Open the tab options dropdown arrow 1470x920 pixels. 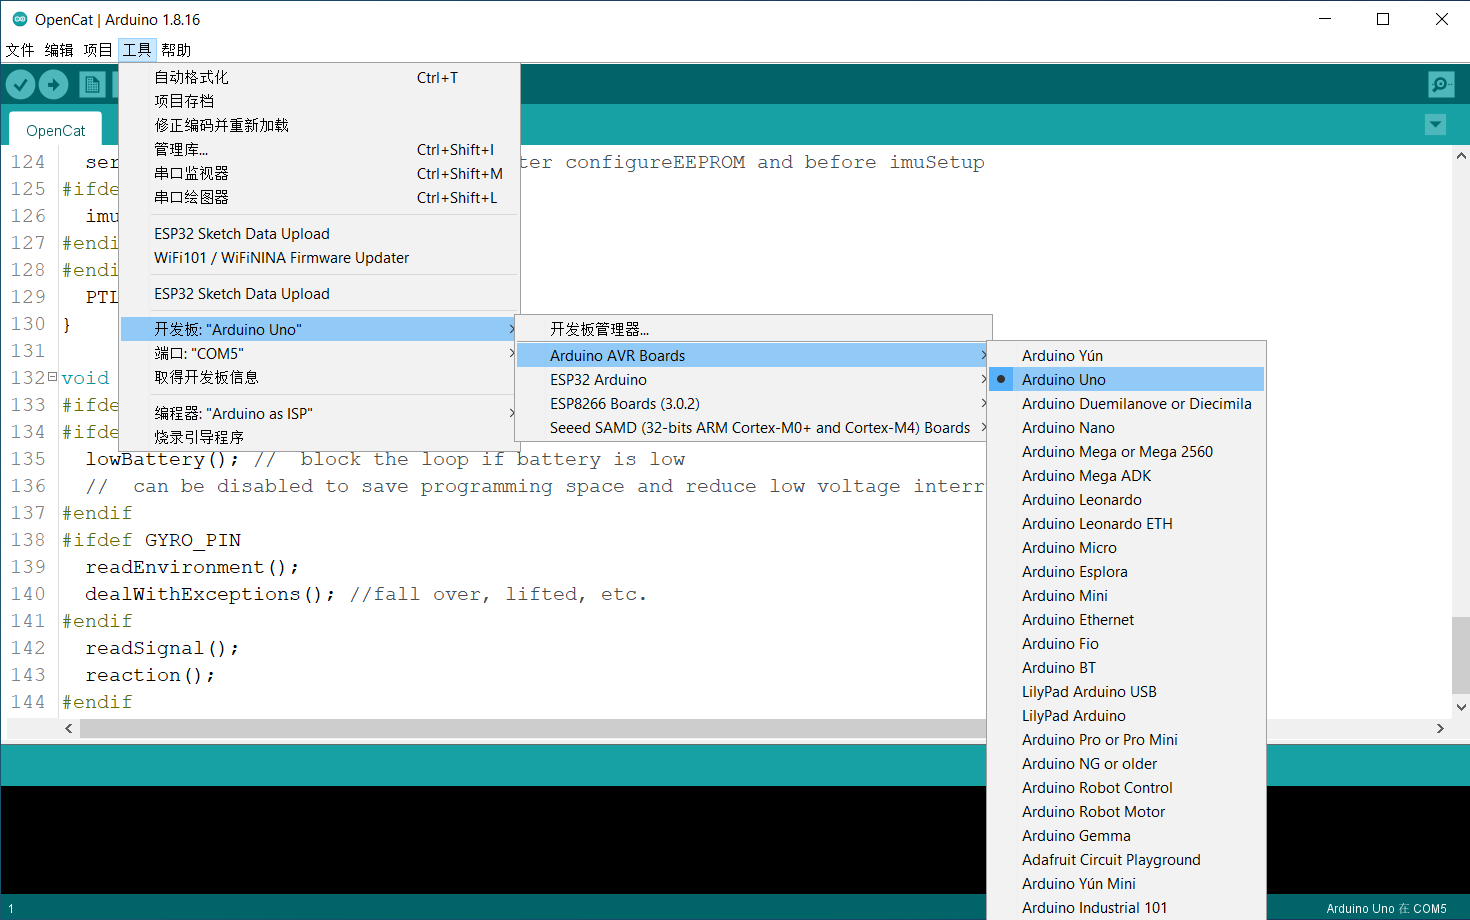[x=1435, y=125]
